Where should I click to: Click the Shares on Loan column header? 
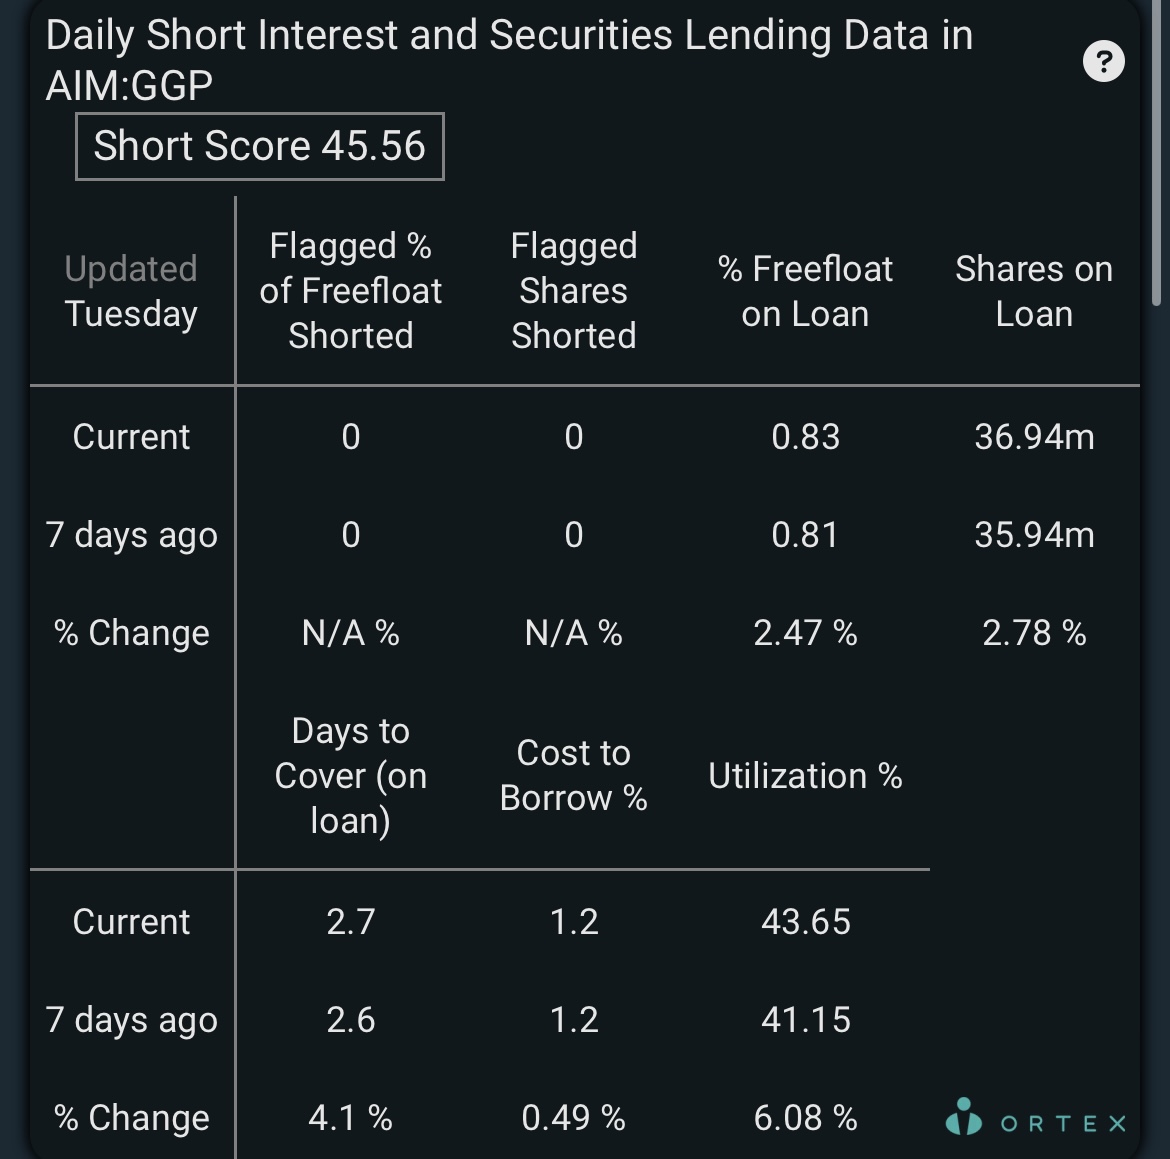[x=1034, y=291]
